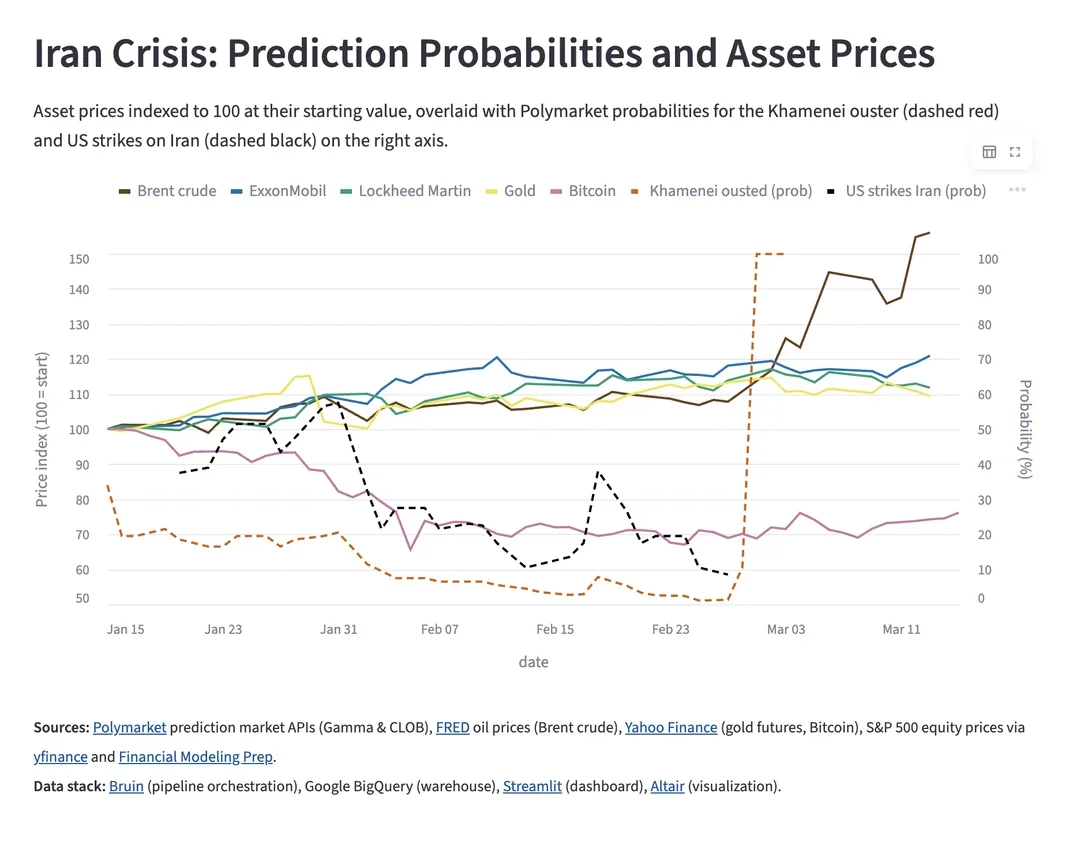Open the table view of chart data
Screen dimensions: 1080x842
[989, 152]
